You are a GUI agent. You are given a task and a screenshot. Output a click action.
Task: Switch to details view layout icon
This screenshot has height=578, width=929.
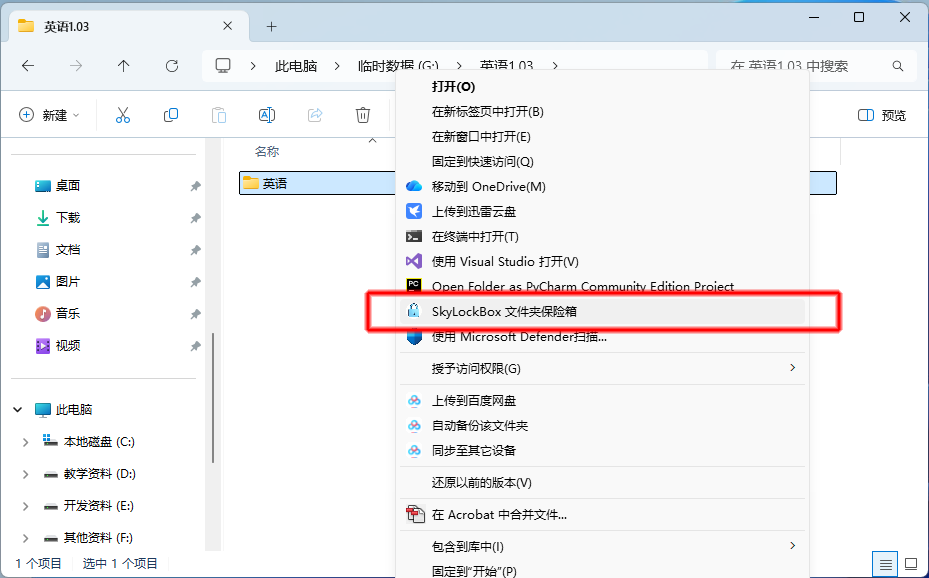click(885, 564)
